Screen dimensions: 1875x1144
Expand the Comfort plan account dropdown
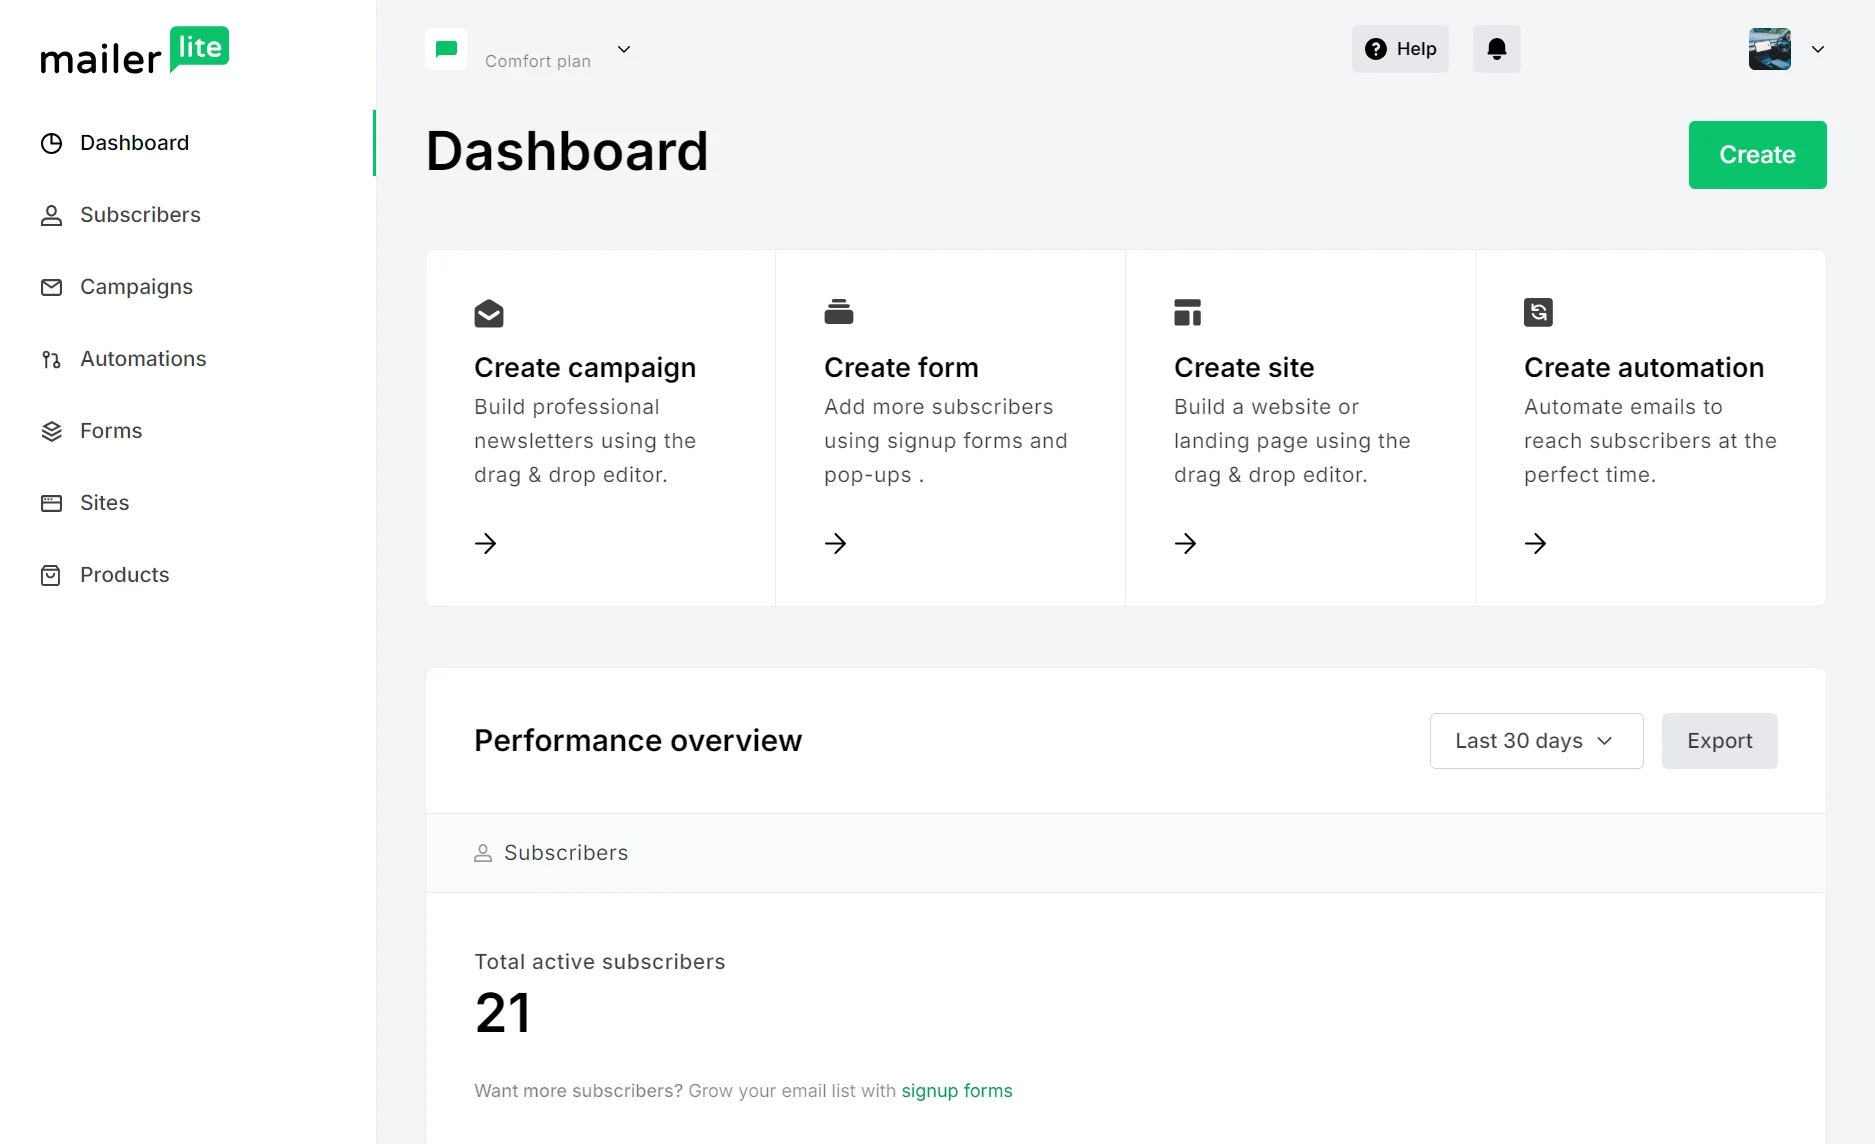pyautogui.click(x=624, y=49)
